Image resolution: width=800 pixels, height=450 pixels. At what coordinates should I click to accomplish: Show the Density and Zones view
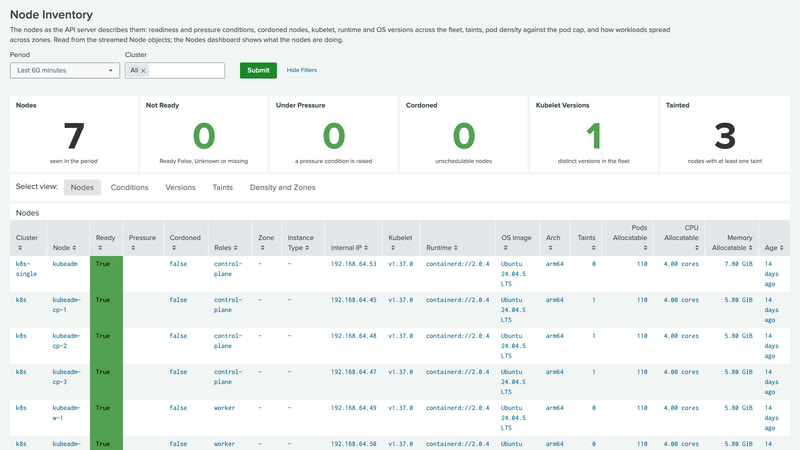(282, 187)
